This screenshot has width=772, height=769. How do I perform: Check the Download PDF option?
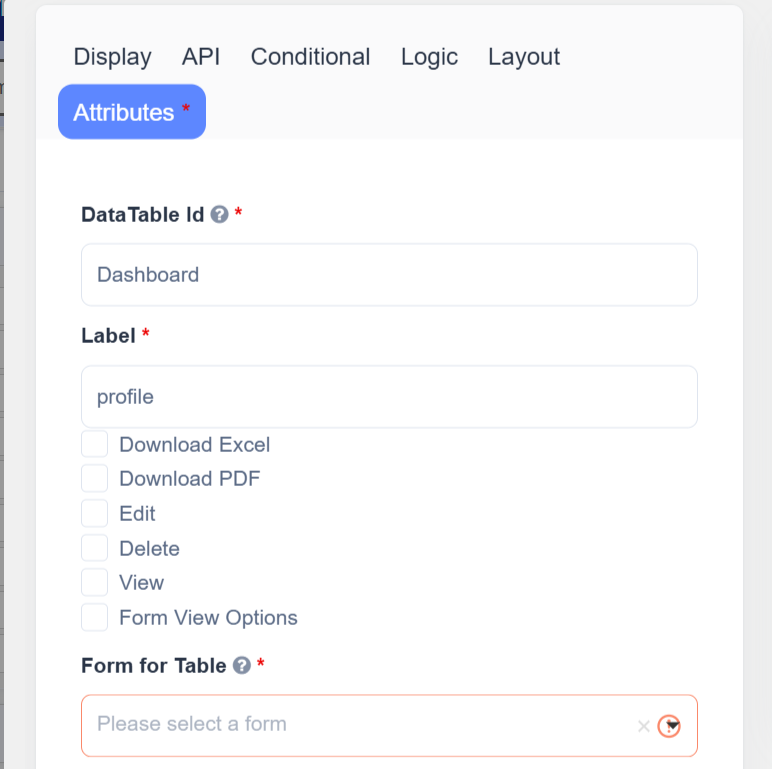pos(95,478)
